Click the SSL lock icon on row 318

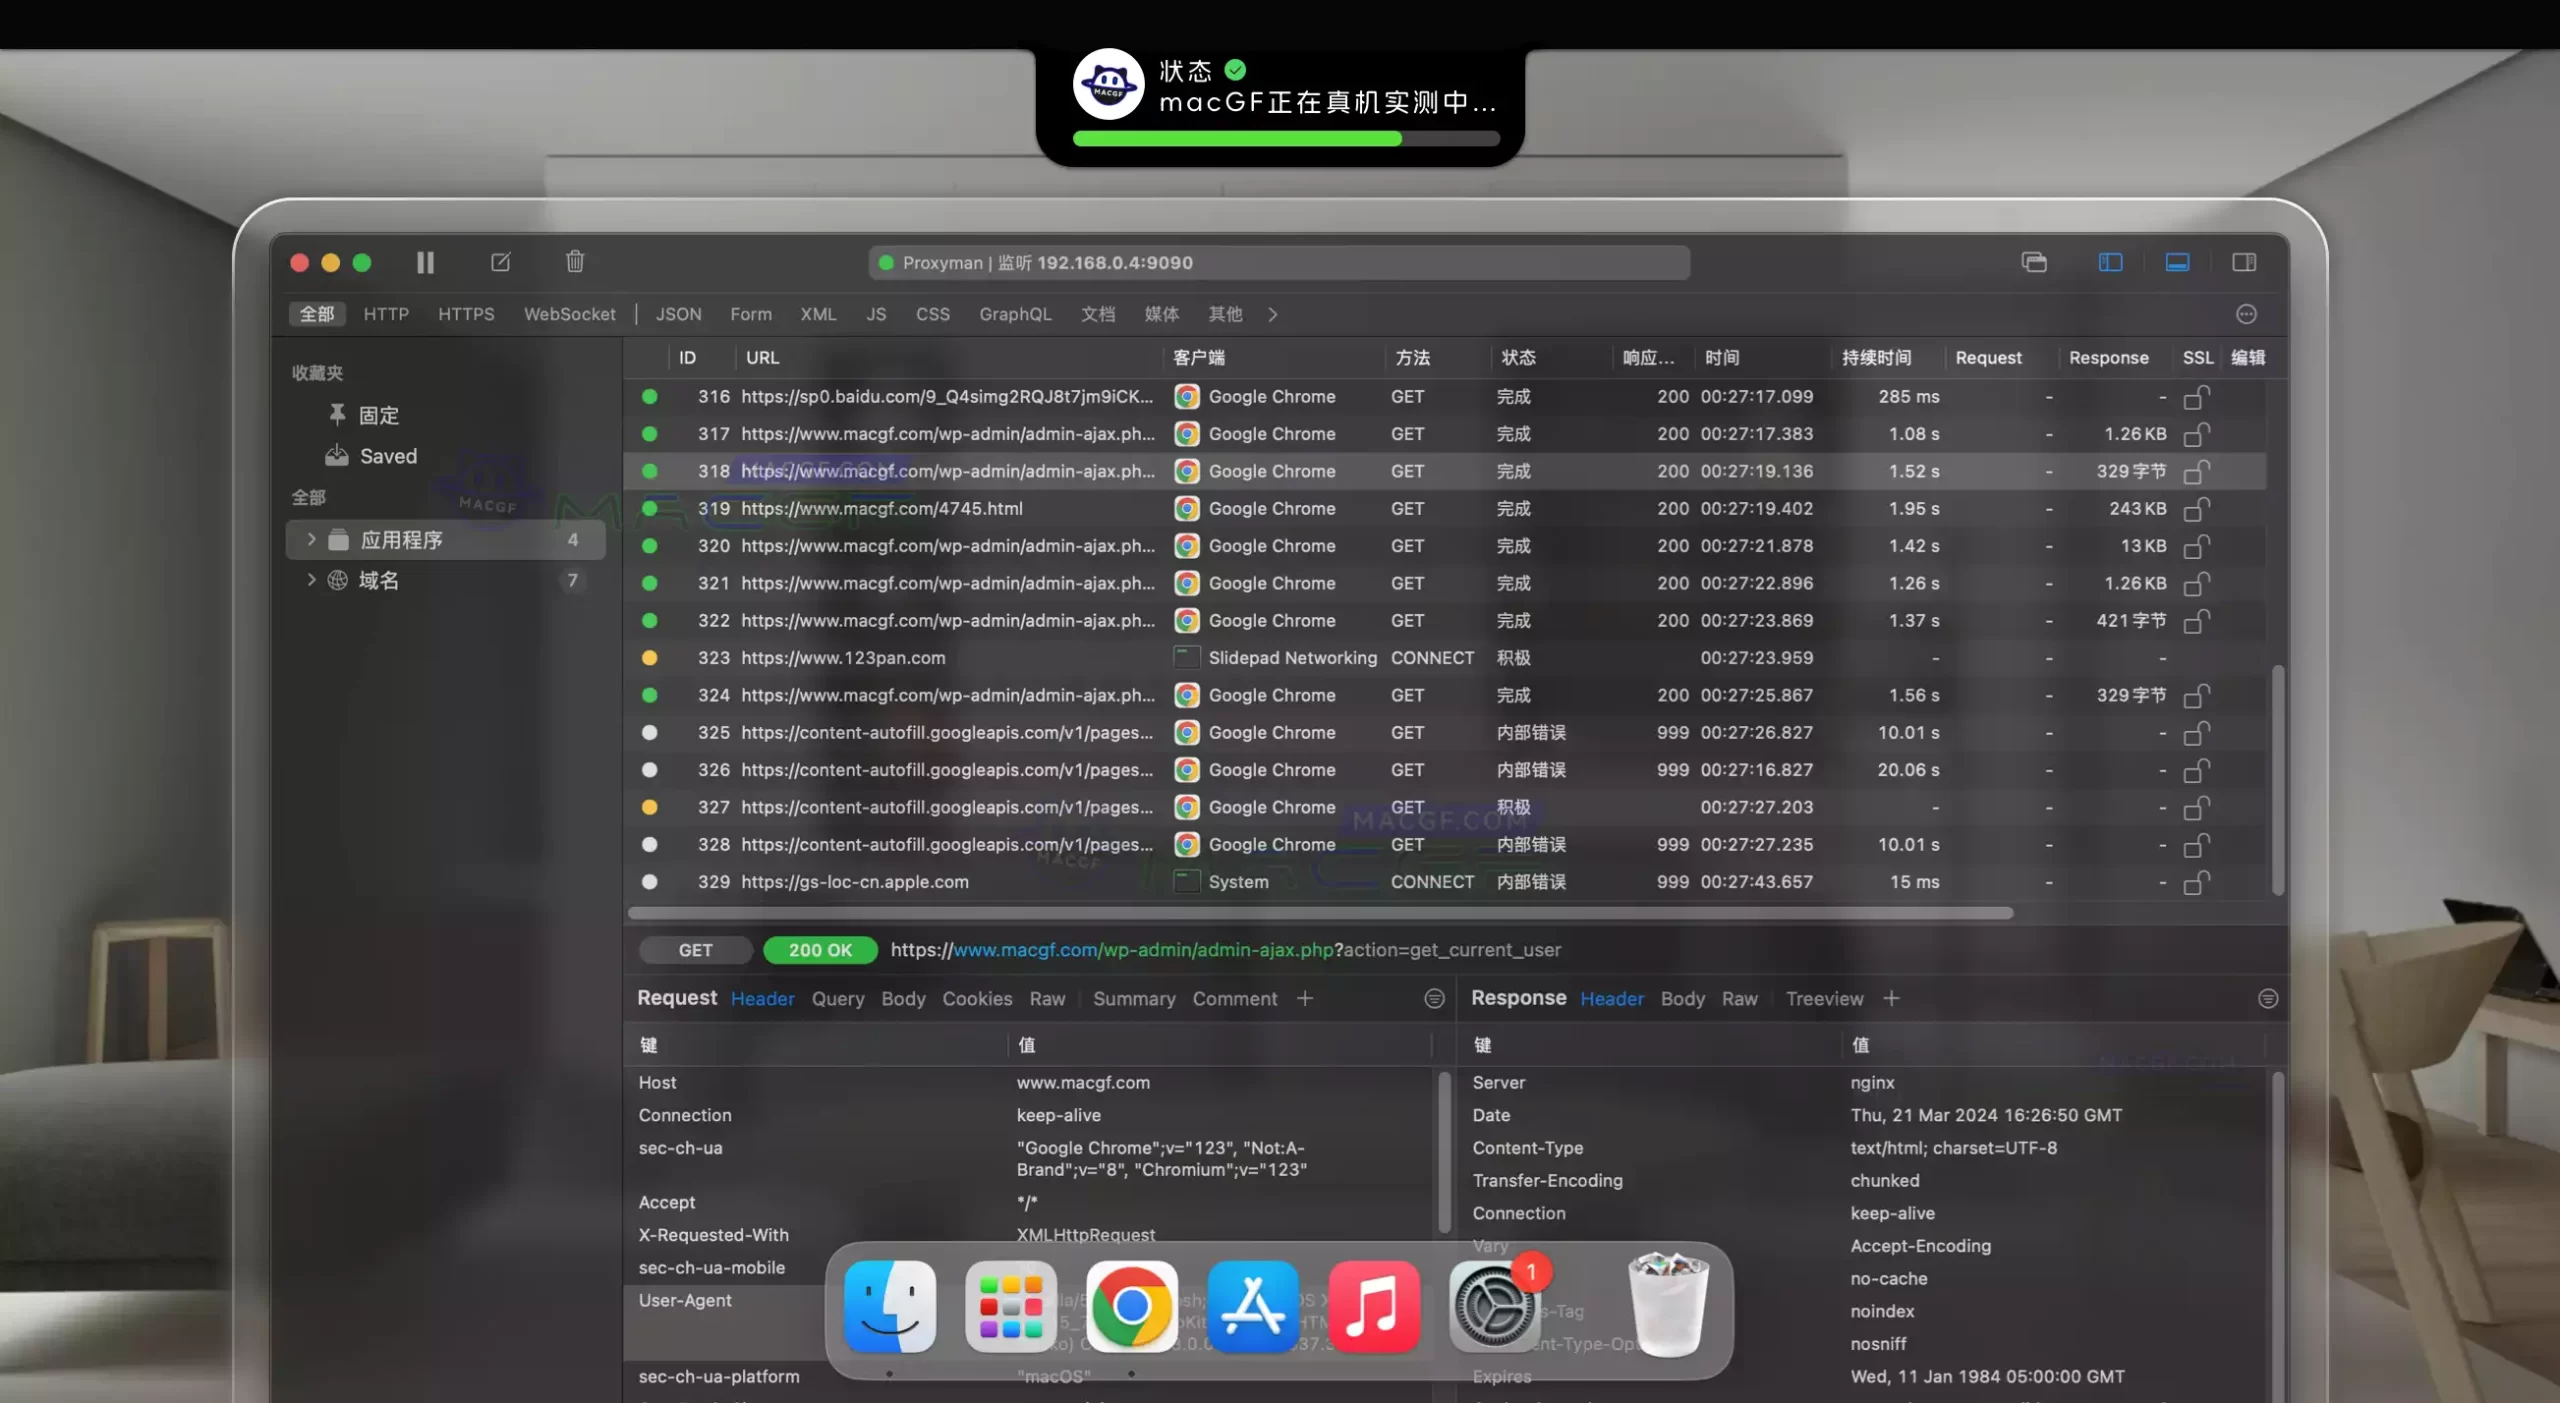(x=2196, y=471)
